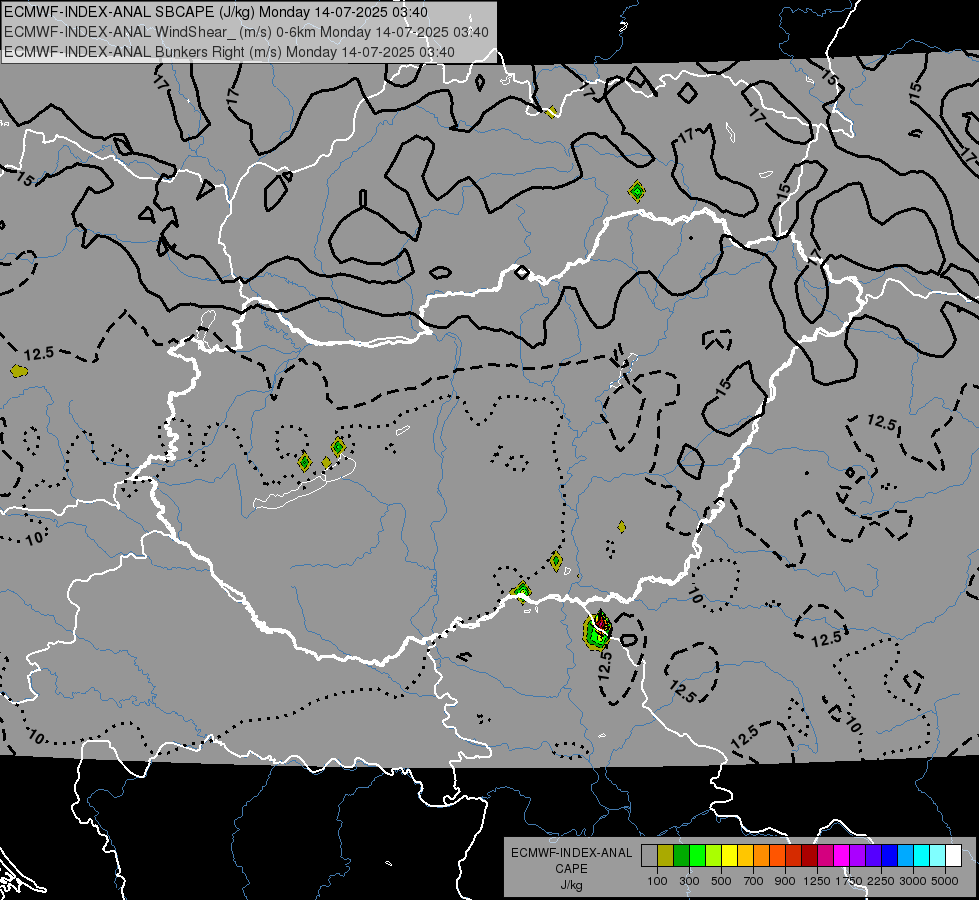Select the bright green swatch starting at 300
Viewport: 979px width, 900px height.
pyautogui.click(x=697, y=855)
